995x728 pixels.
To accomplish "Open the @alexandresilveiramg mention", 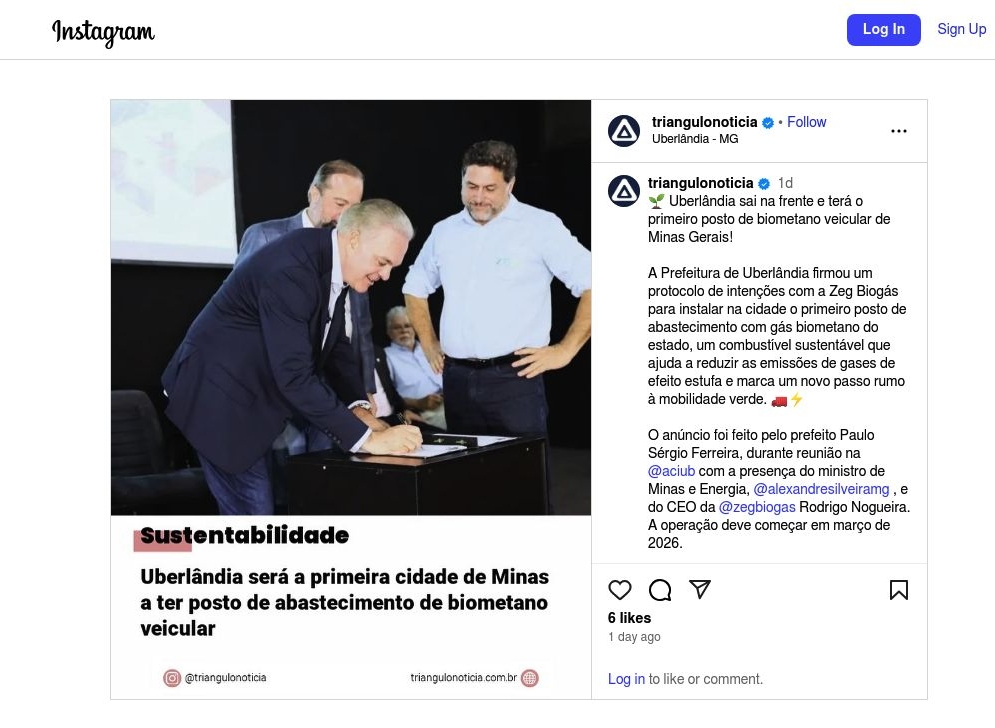I will 821,489.
